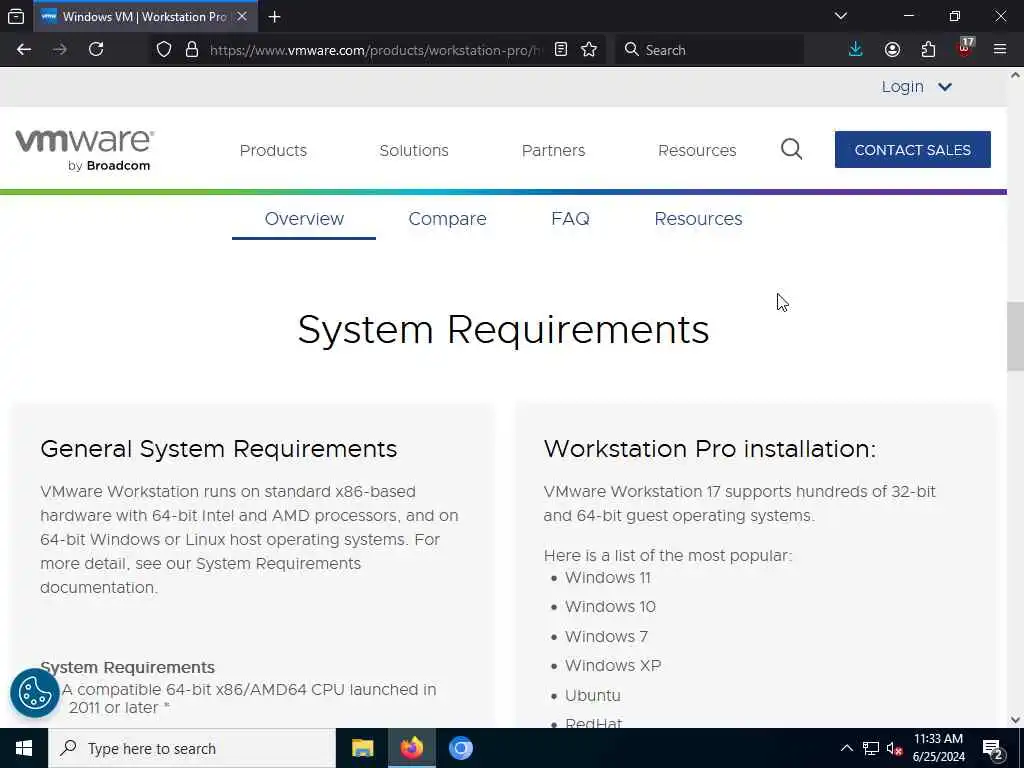Viewport: 1024px width, 768px height.
Task: Open the top Resources navigation menu
Action: [x=697, y=150]
